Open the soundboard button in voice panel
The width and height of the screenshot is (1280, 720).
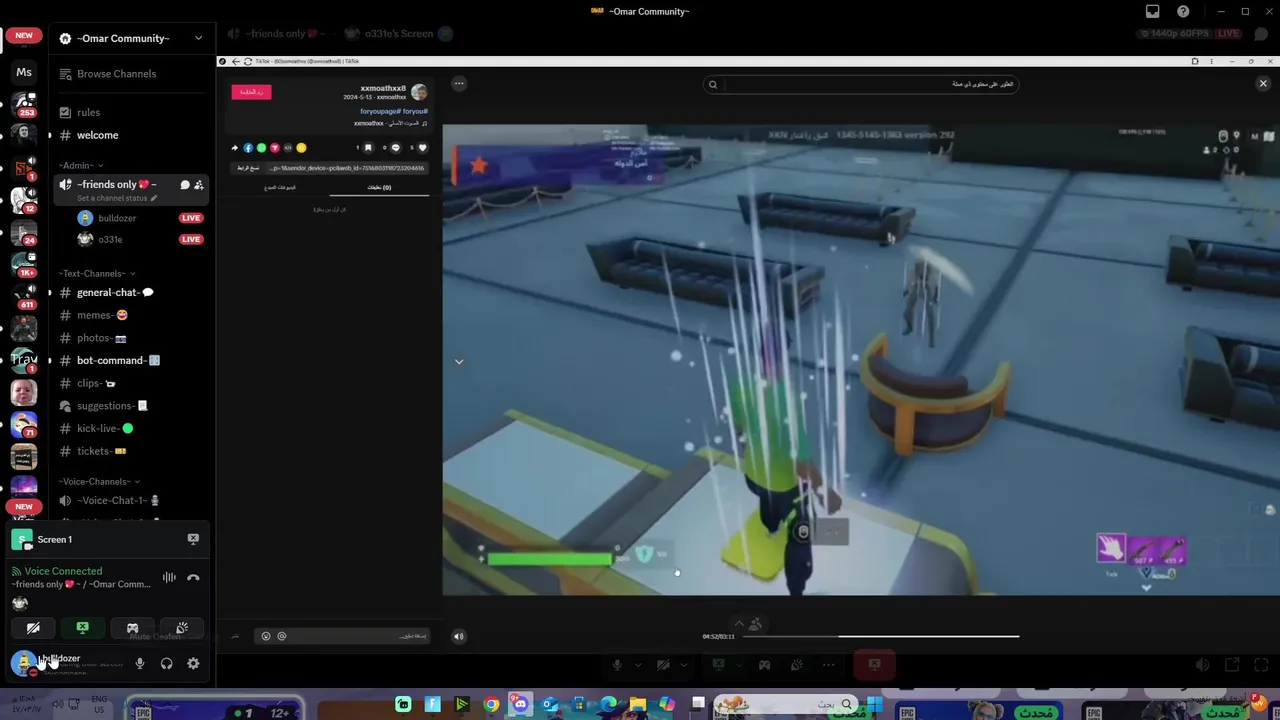point(182,628)
